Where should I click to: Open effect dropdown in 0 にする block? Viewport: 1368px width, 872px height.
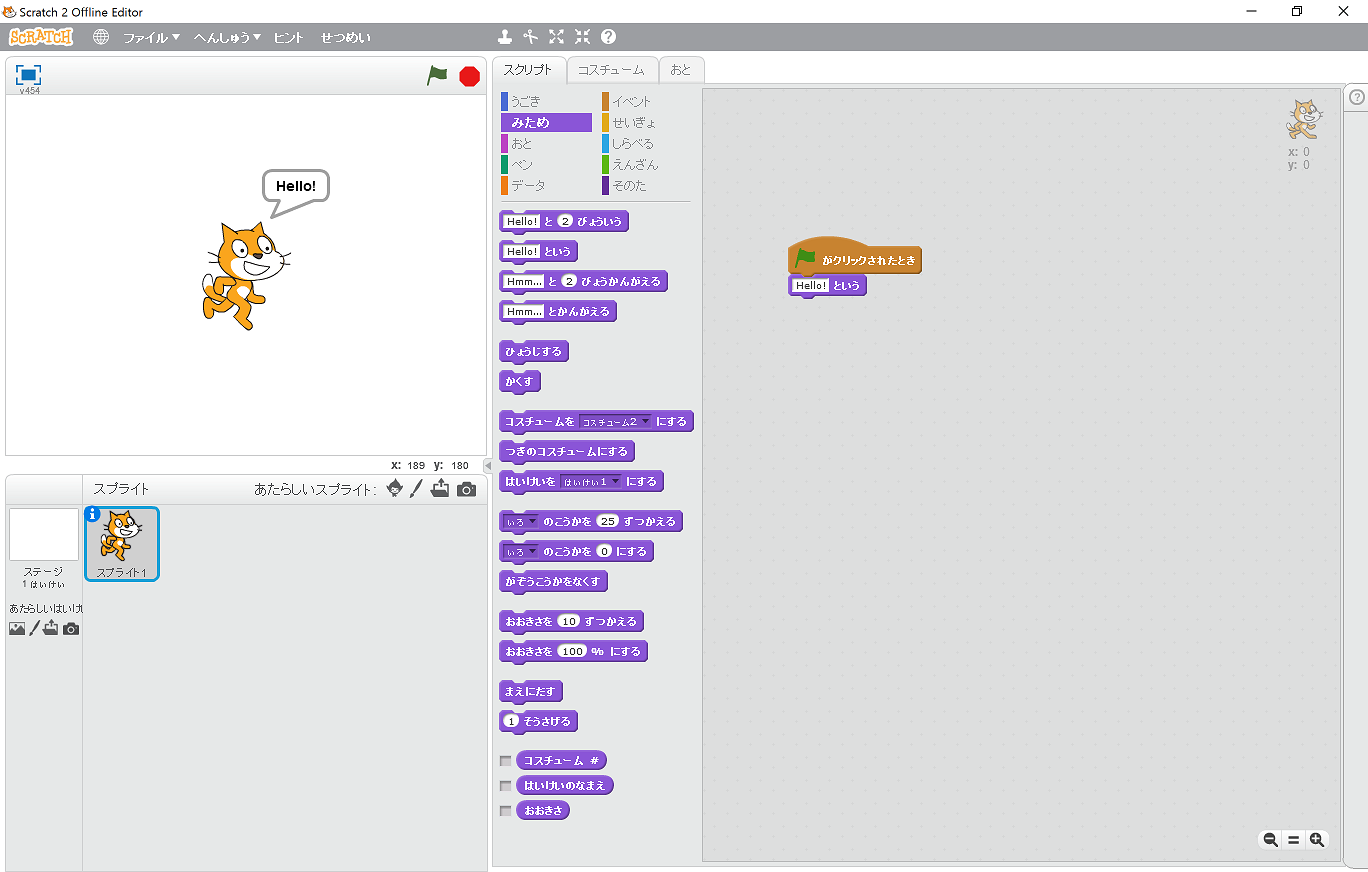[x=520, y=552]
